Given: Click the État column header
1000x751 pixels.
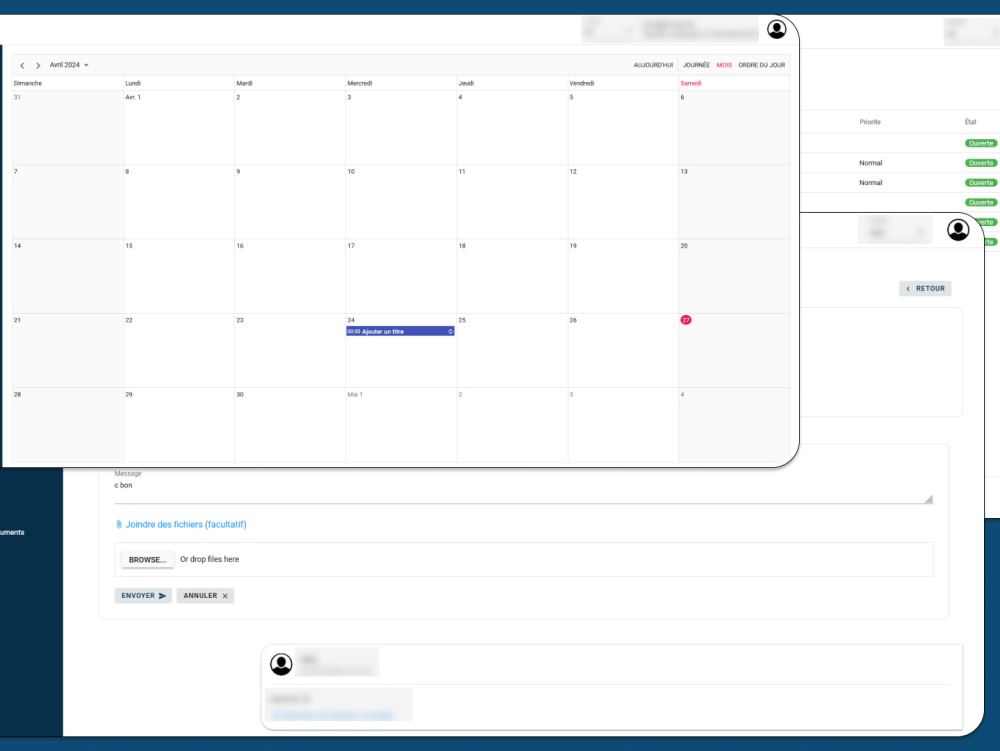Looking at the screenshot, I should (x=970, y=122).
